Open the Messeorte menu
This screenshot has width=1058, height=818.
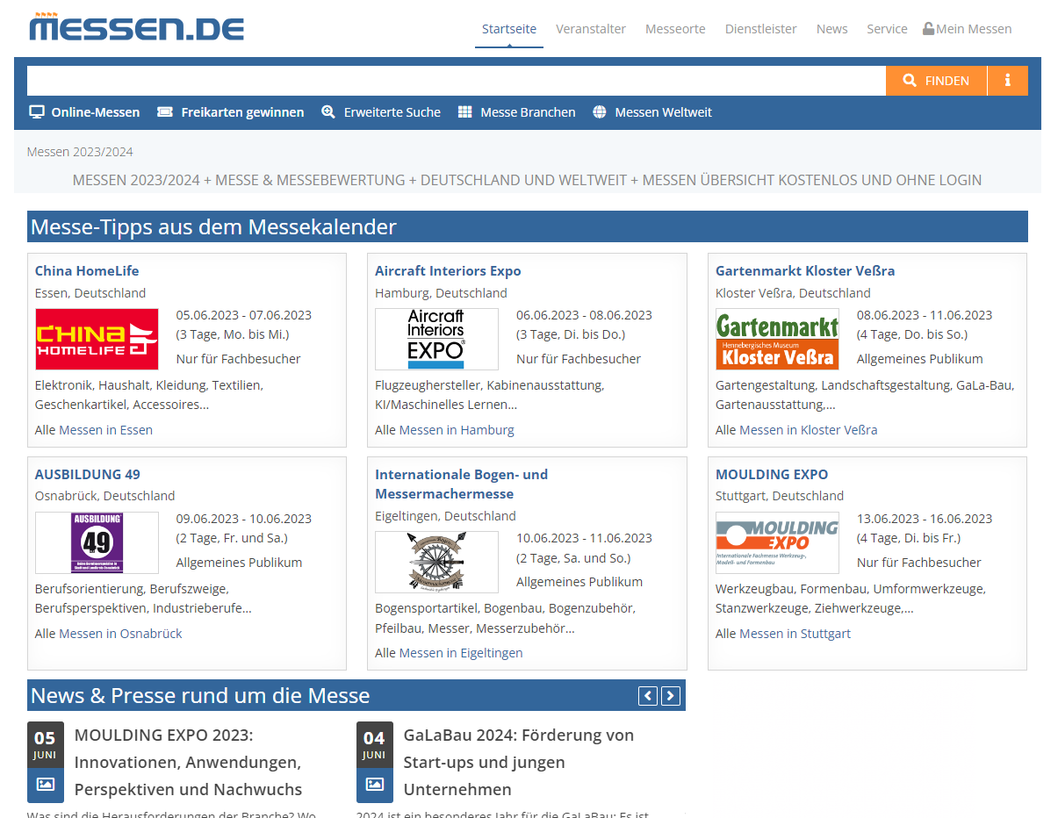coord(675,29)
